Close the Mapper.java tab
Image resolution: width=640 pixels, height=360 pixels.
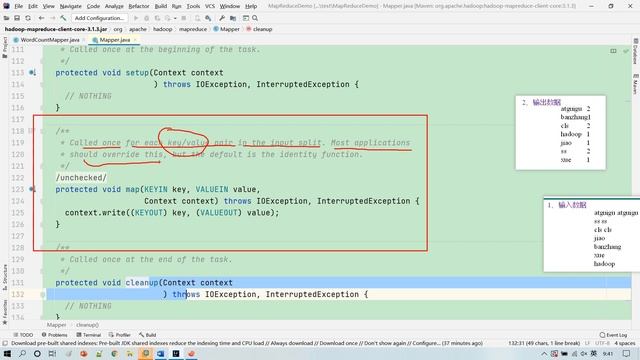coord(135,40)
